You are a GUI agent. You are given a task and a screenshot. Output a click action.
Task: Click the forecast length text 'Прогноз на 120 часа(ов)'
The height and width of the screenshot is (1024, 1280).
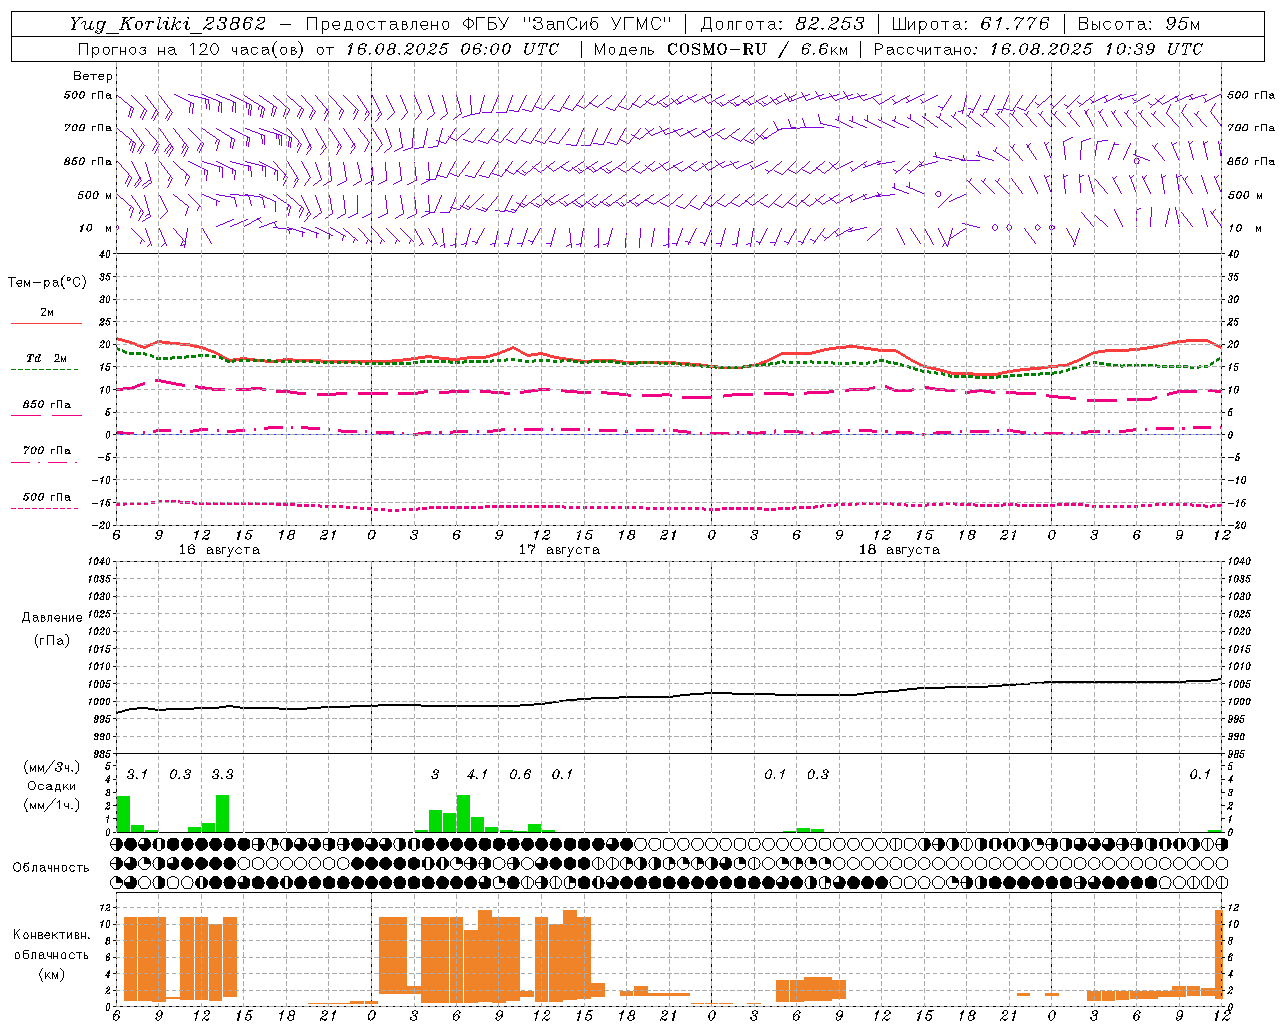pos(191,49)
